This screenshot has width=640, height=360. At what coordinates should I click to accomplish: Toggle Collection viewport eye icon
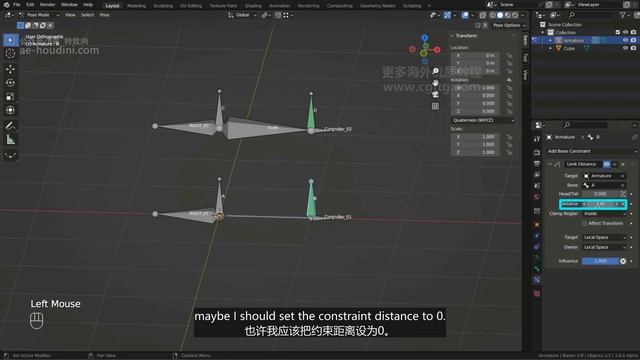click(625, 32)
